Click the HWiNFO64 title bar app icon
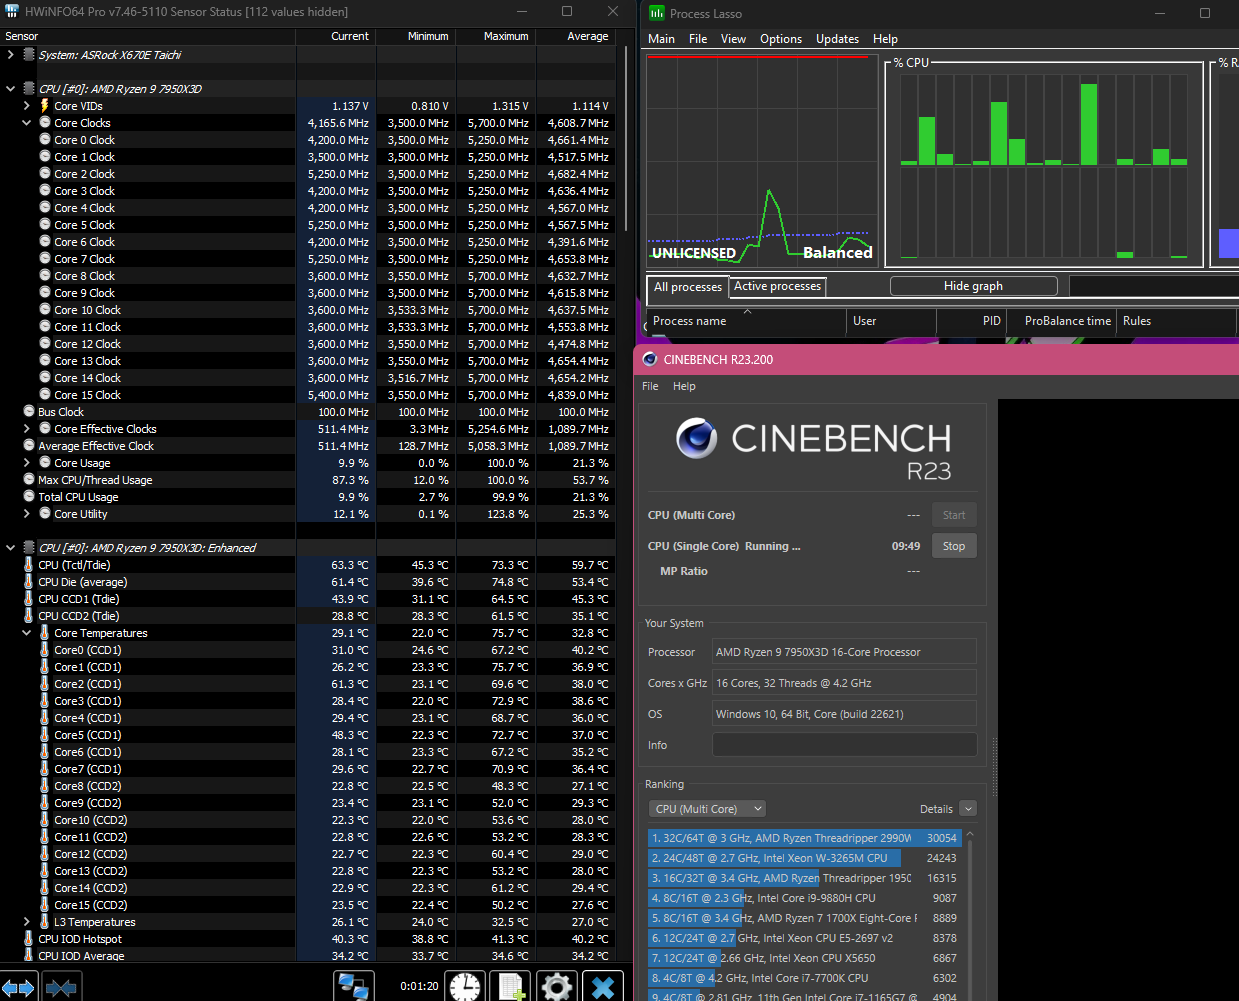This screenshot has width=1239, height=1001. click(x=12, y=11)
